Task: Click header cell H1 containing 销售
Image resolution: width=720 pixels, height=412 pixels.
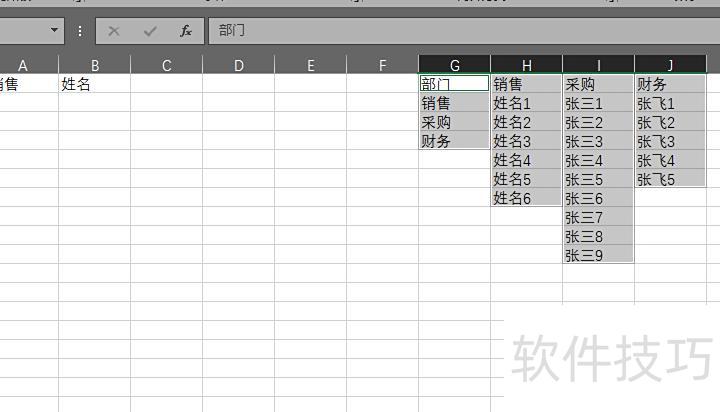Action: (x=527, y=84)
